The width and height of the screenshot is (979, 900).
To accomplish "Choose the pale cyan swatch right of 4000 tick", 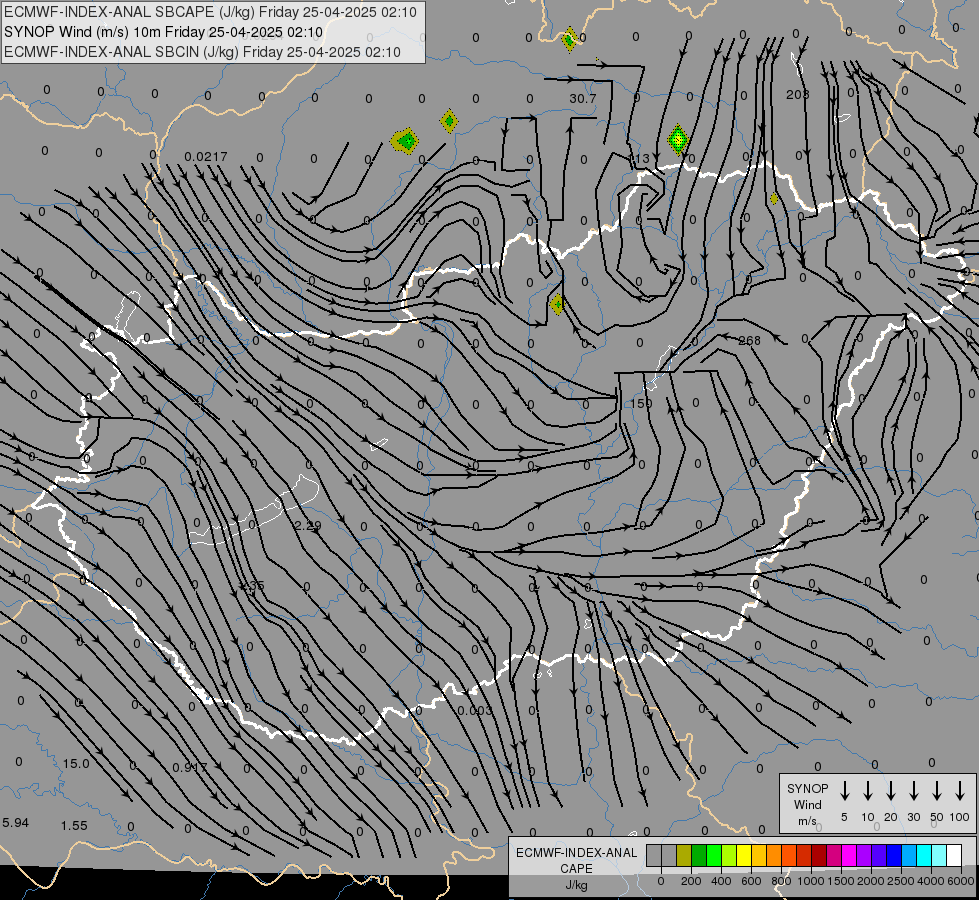I will (x=938, y=855).
